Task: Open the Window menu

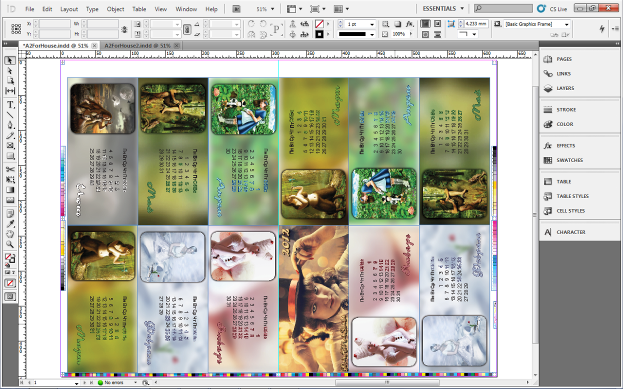Action: 186,9
